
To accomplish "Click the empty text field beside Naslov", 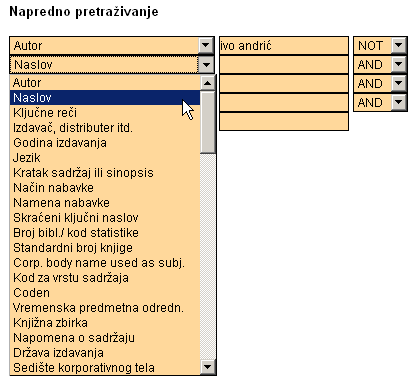I will click(x=284, y=64).
